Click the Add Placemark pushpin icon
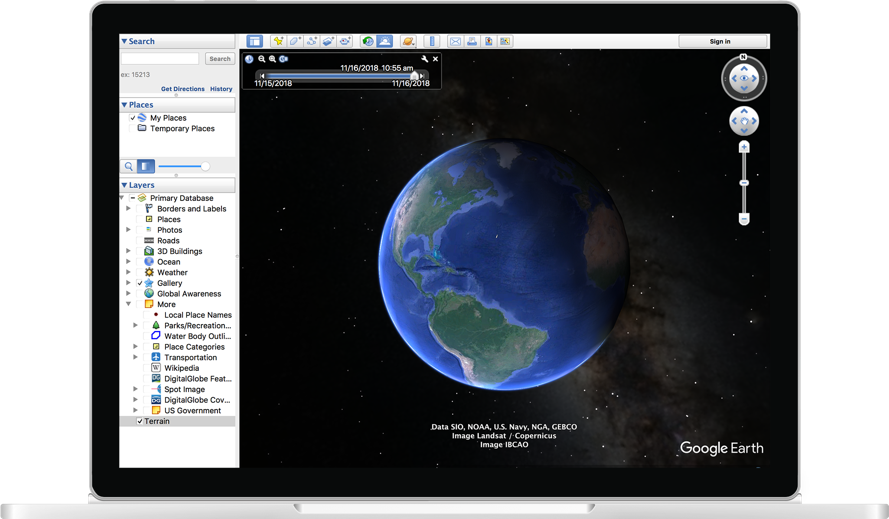 [278, 42]
